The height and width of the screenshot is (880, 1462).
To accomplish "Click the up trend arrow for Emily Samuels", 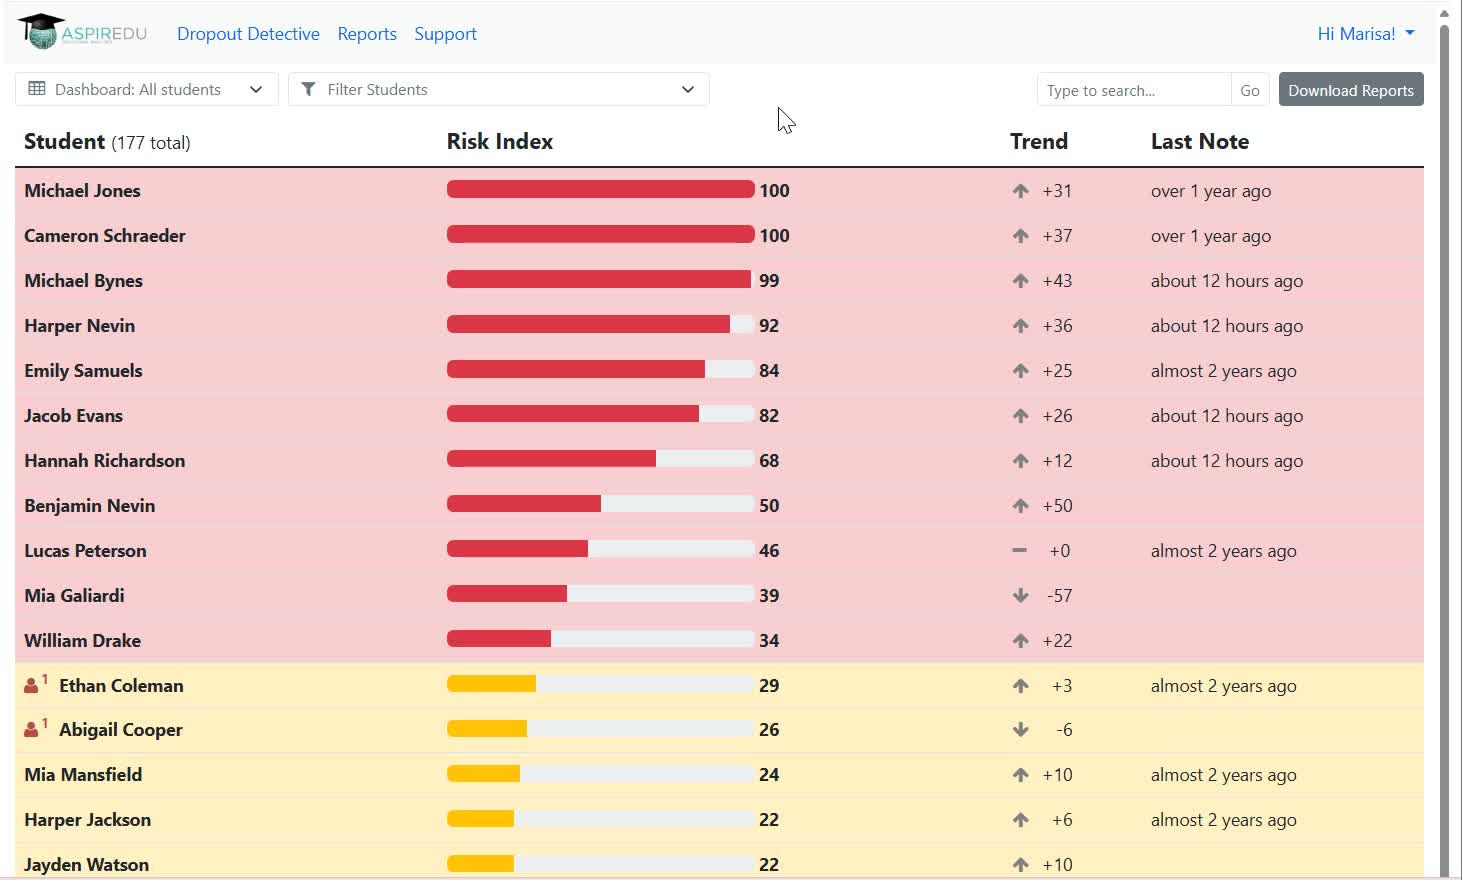I will pyautogui.click(x=1020, y=370).
